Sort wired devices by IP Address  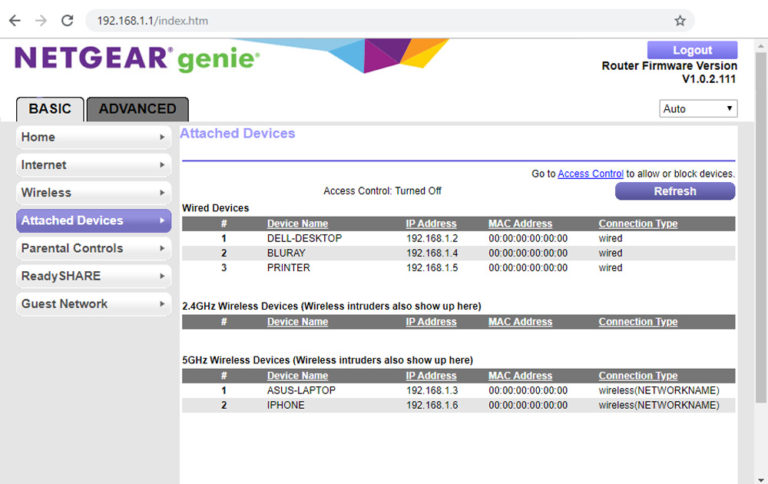[x=431, y=224]
